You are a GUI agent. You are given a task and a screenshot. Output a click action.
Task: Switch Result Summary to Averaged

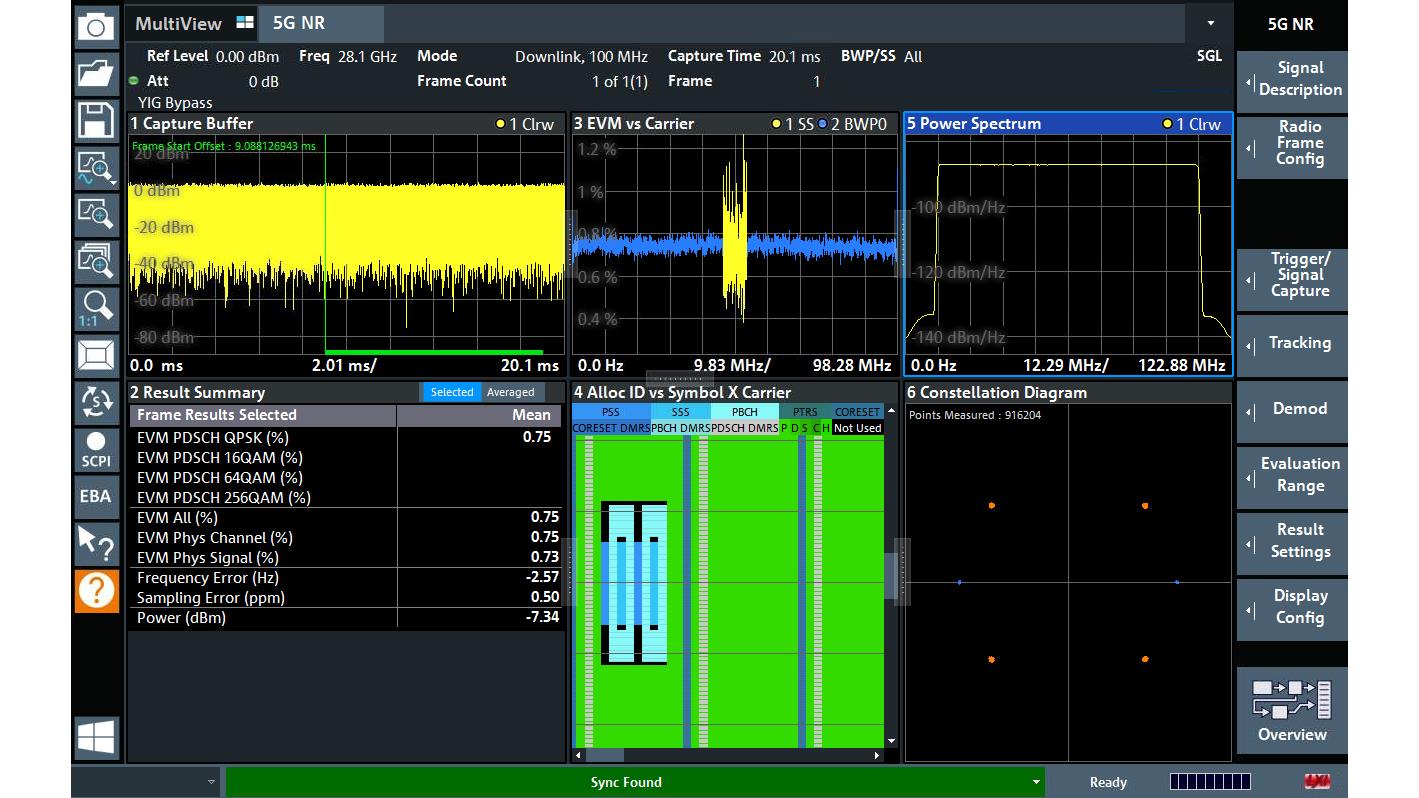click(x=511, y=392)
